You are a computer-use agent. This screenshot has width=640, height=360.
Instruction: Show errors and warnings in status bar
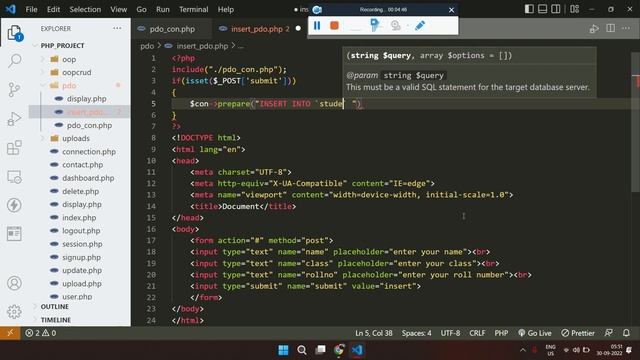(40, 333)
